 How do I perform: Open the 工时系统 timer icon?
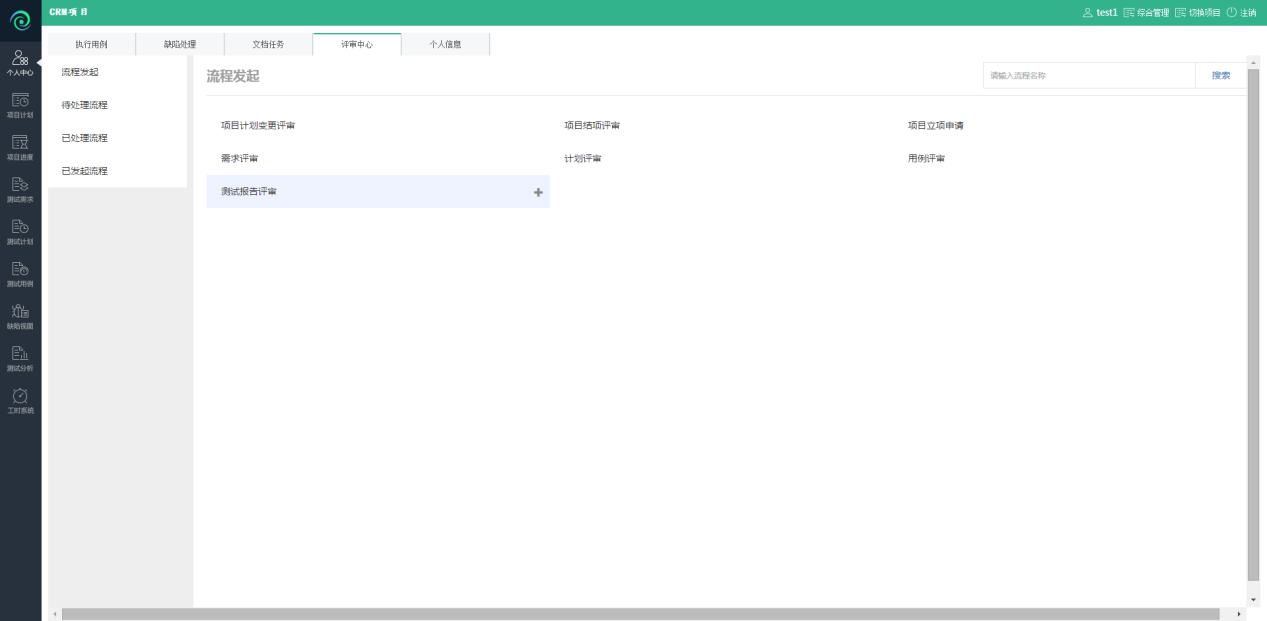(x=20, y=399)
